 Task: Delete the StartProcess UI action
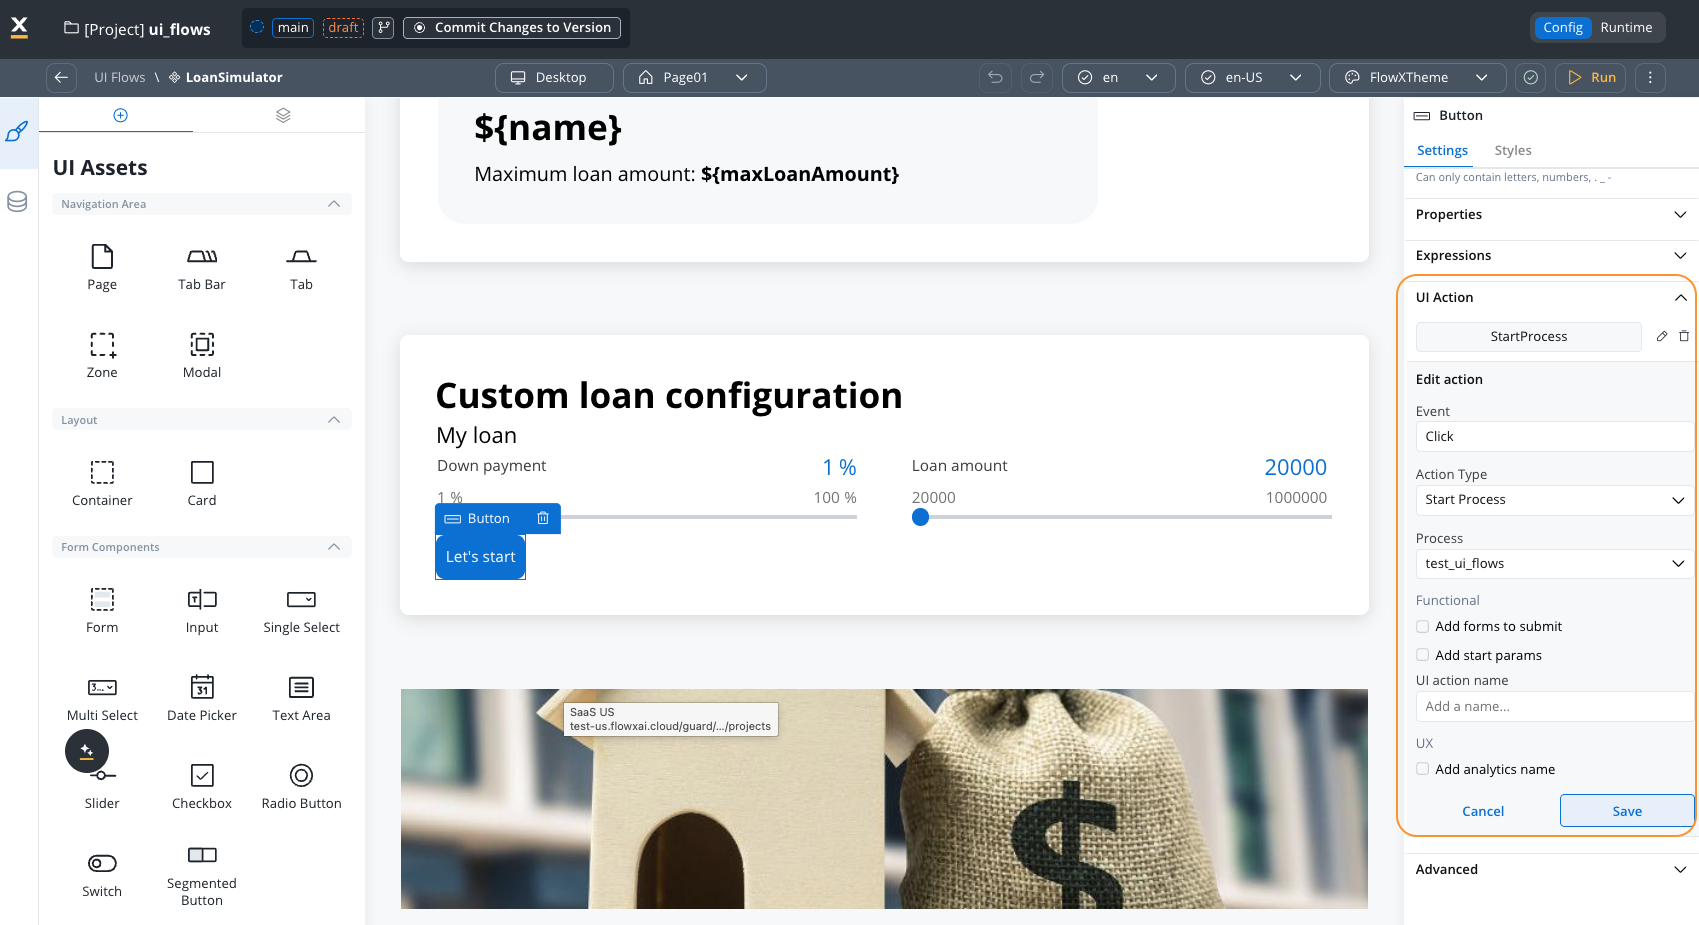click(1684, 336)
